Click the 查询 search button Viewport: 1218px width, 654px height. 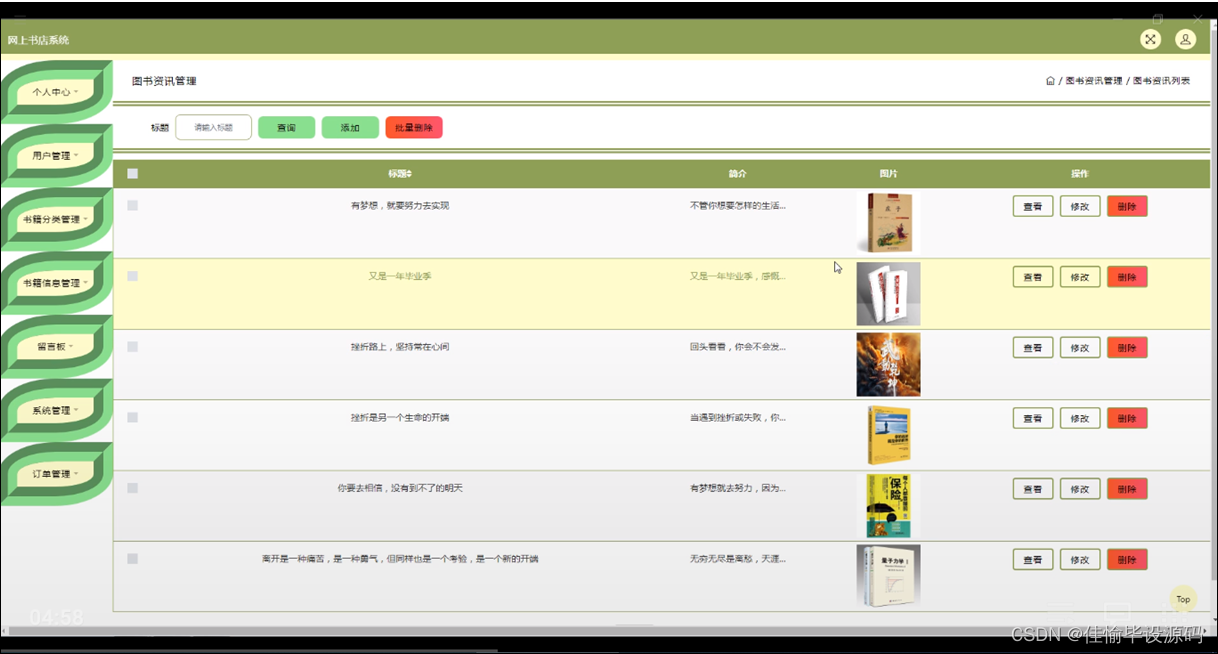tap(287, 127)
